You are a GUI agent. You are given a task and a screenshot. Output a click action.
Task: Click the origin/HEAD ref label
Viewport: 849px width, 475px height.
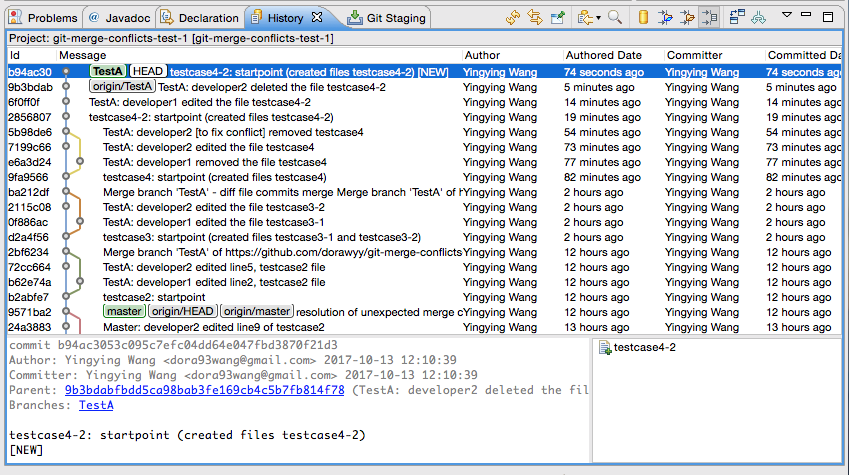[182, 311]
